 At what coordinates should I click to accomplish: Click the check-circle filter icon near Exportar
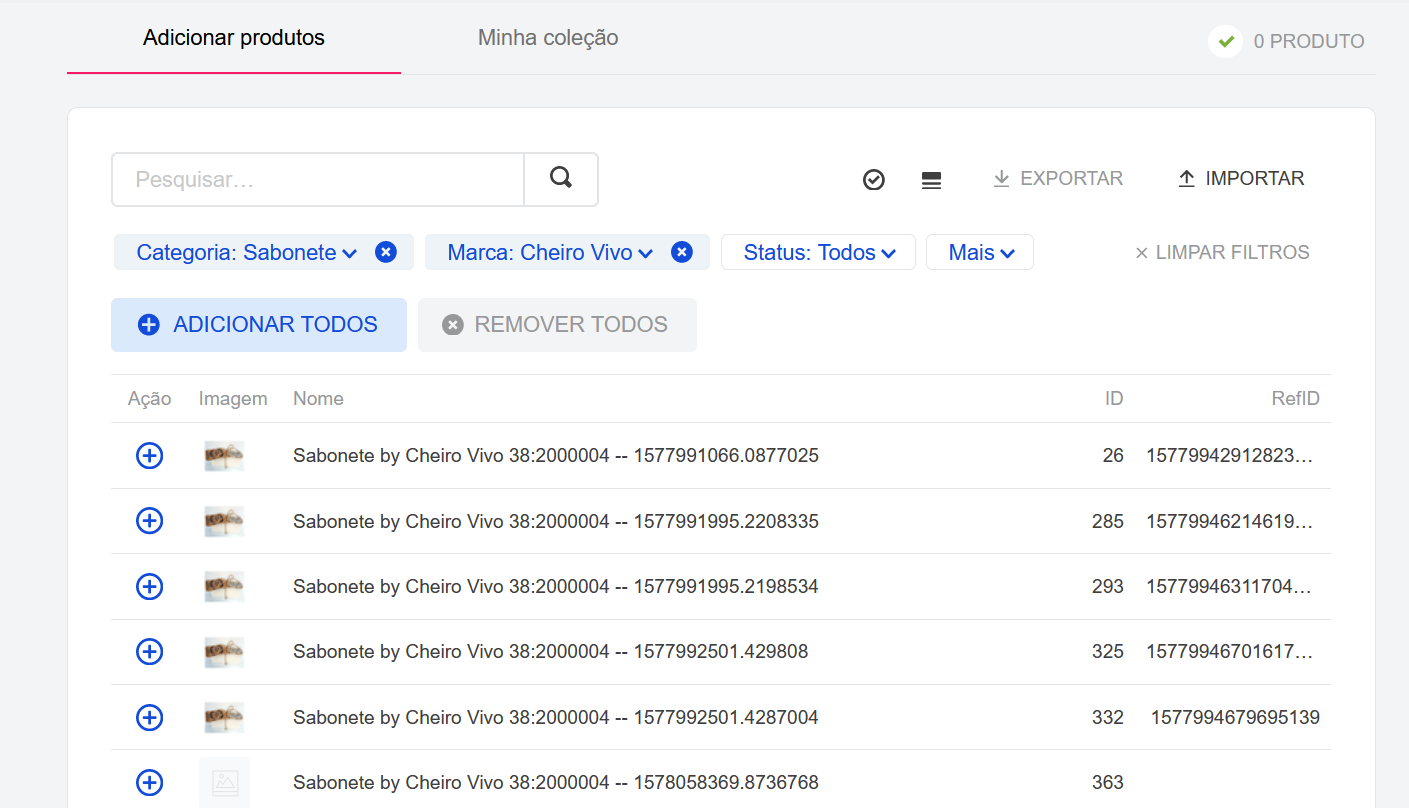873,180
